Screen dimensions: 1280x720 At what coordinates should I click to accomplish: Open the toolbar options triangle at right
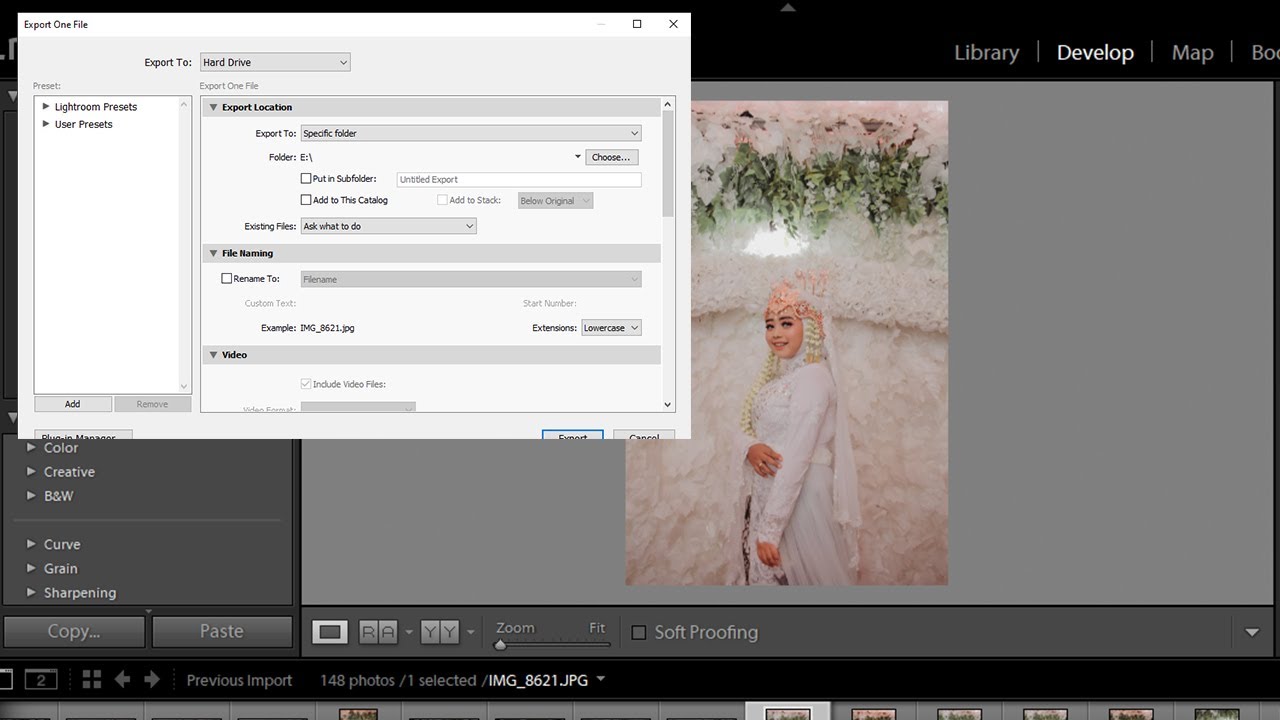[x=1252, y=632]
